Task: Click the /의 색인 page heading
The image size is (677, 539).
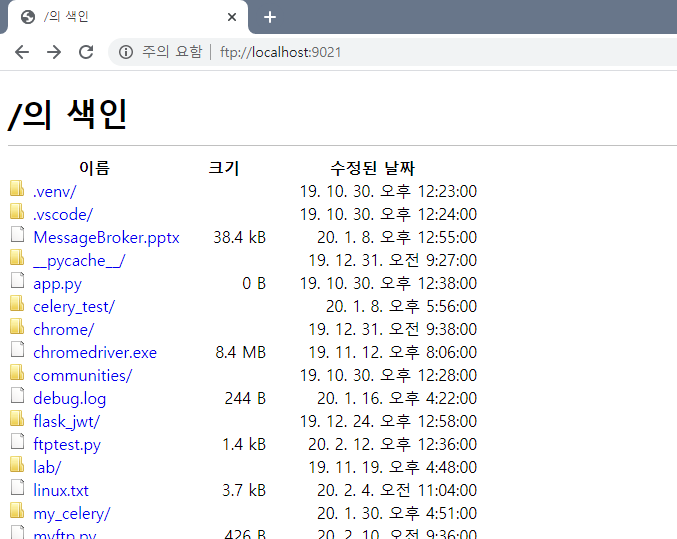Action: (x=68, y=114)
